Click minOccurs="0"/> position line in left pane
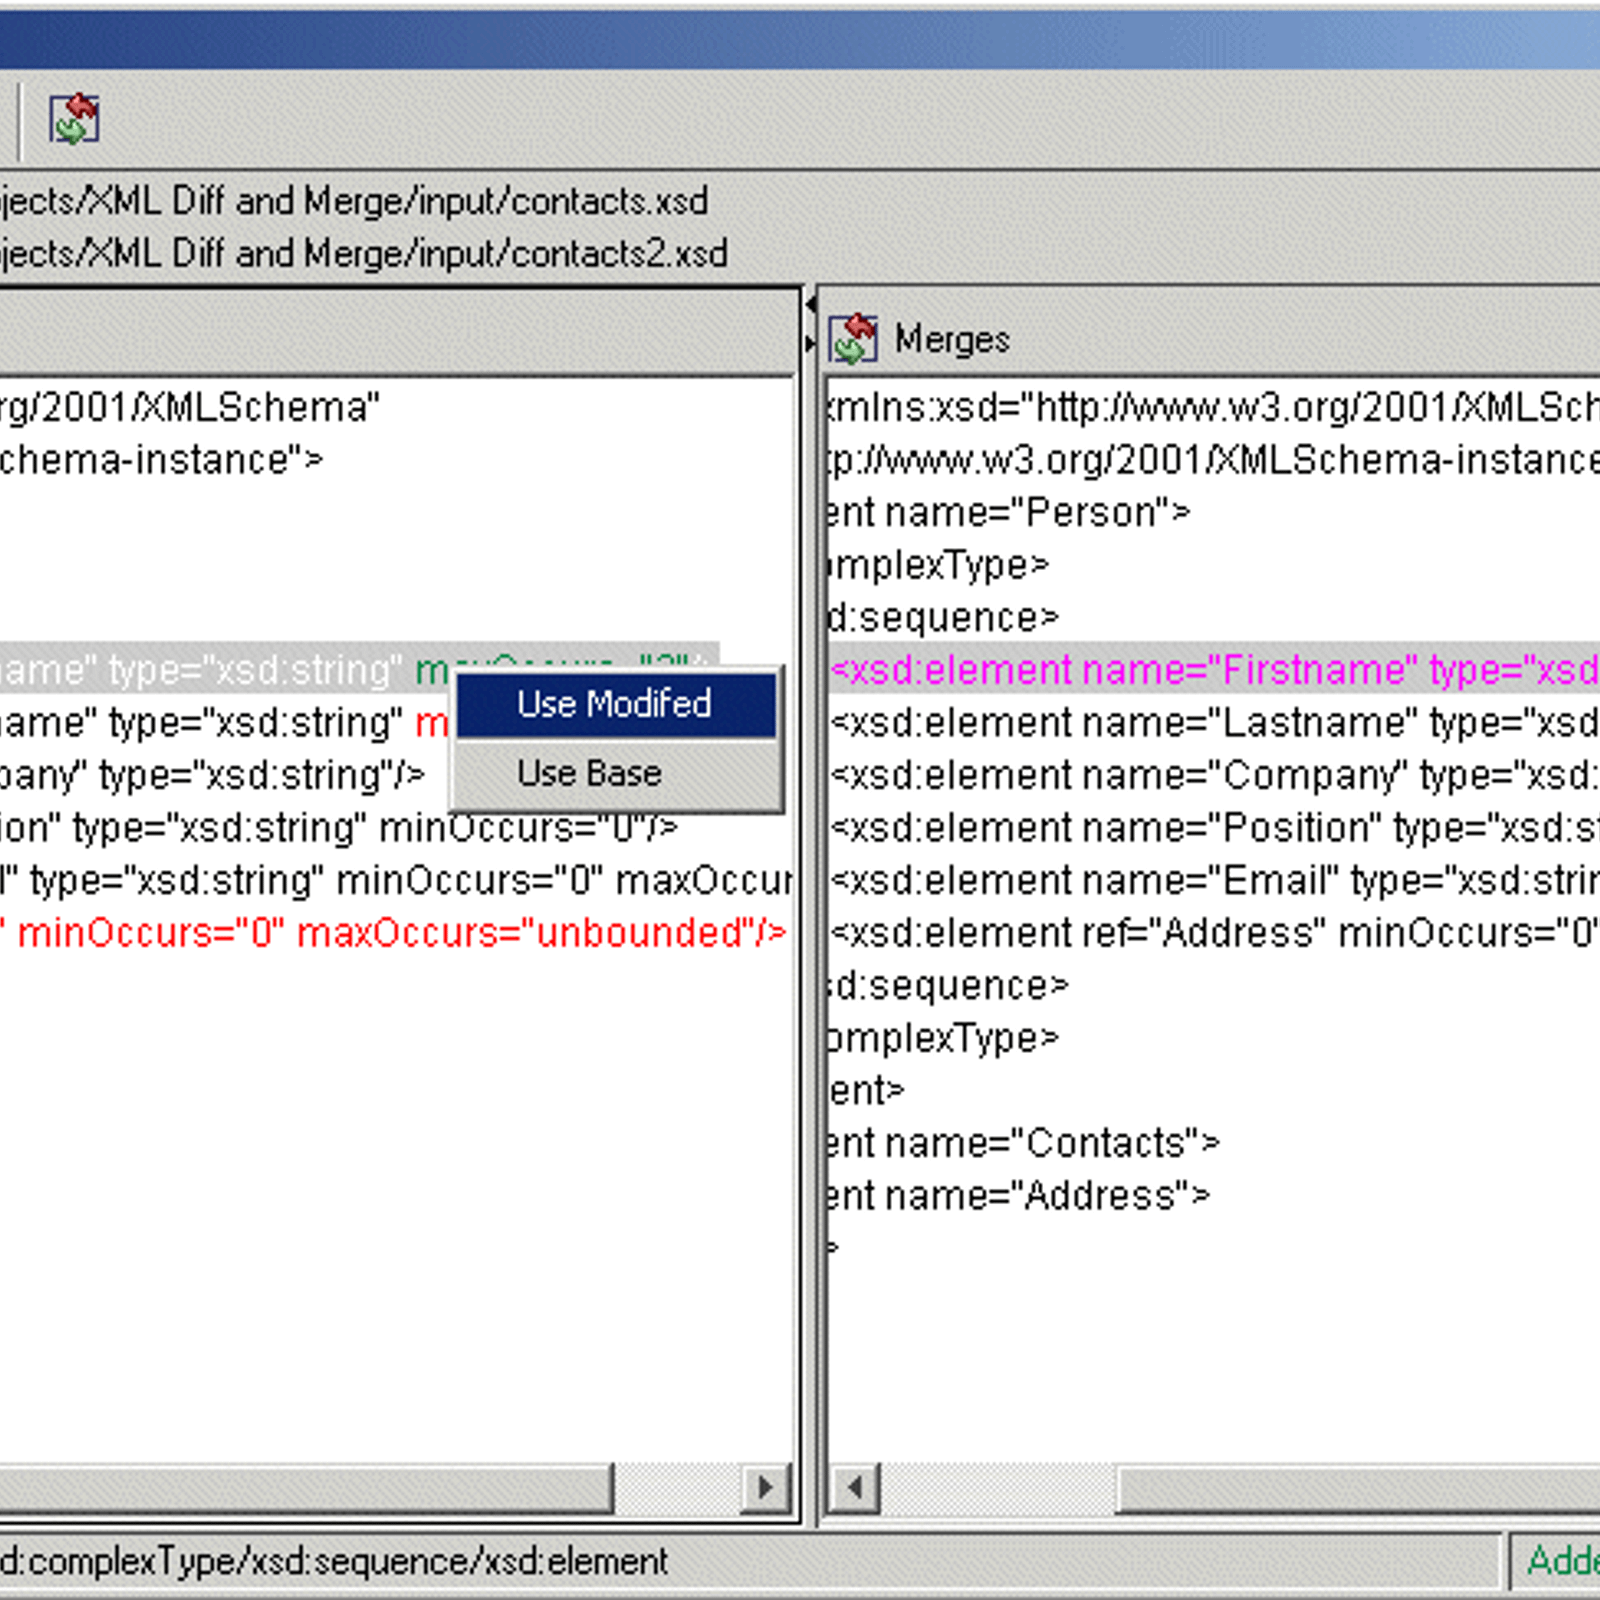The image size is (1600, 1600). 339,827
